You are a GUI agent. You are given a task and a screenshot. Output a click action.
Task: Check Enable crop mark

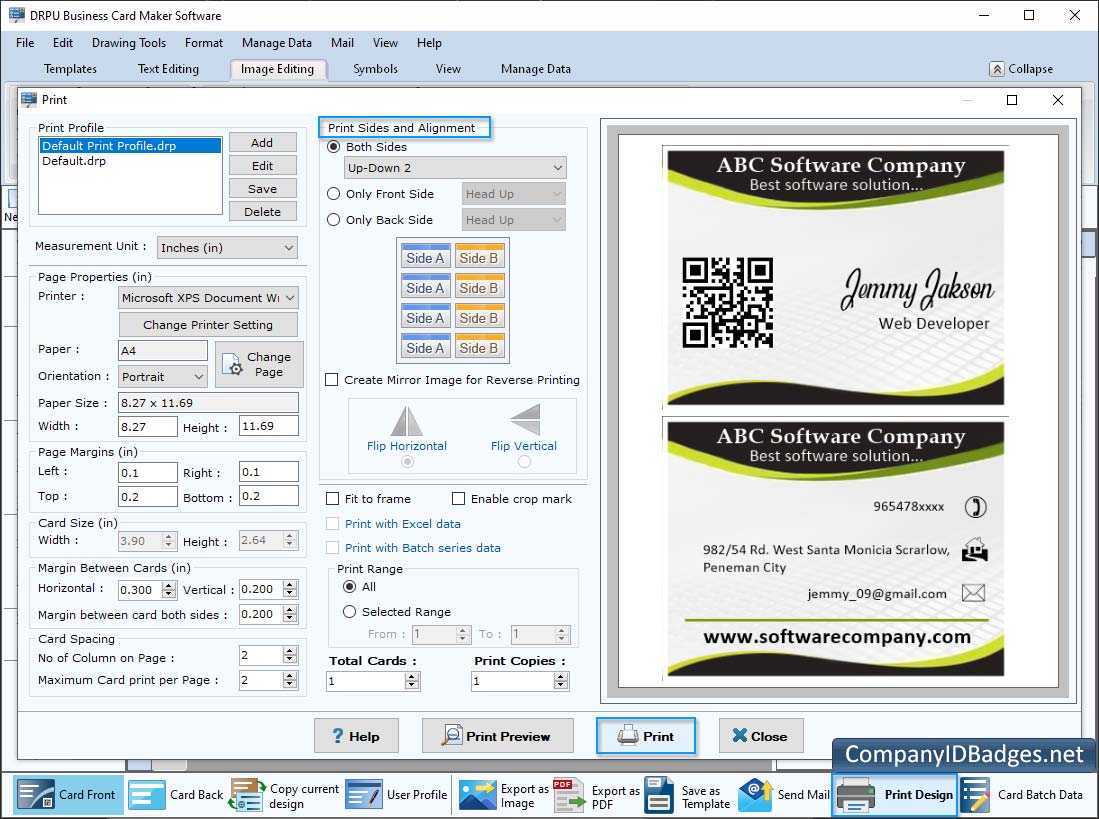point(458,499)
